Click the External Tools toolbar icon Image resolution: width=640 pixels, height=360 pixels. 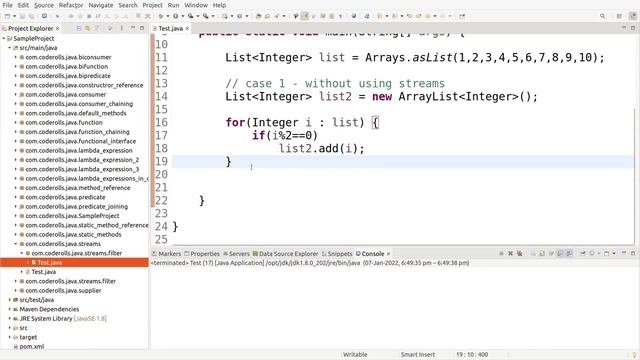tap(206, 16)
